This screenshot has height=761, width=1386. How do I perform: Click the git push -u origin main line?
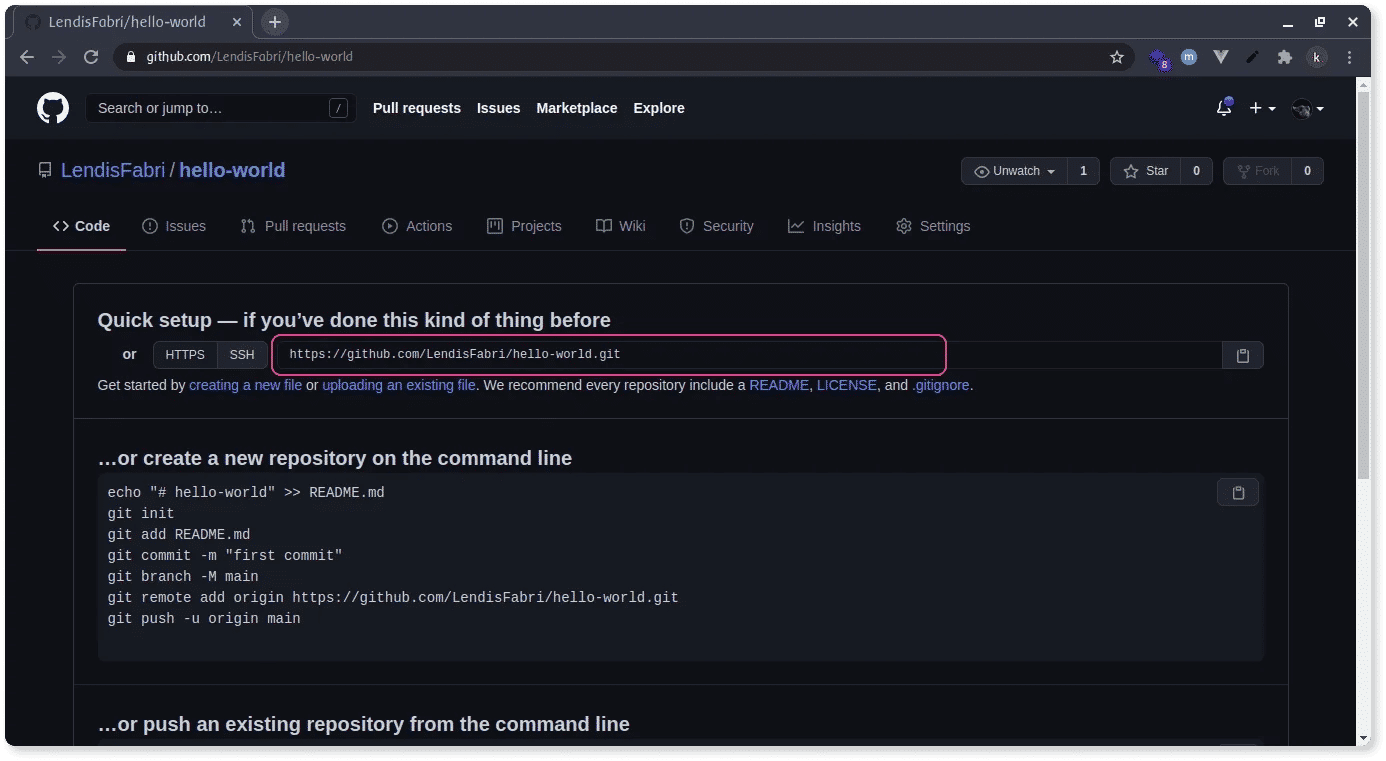pyautogui.click(x=204, y=619)
